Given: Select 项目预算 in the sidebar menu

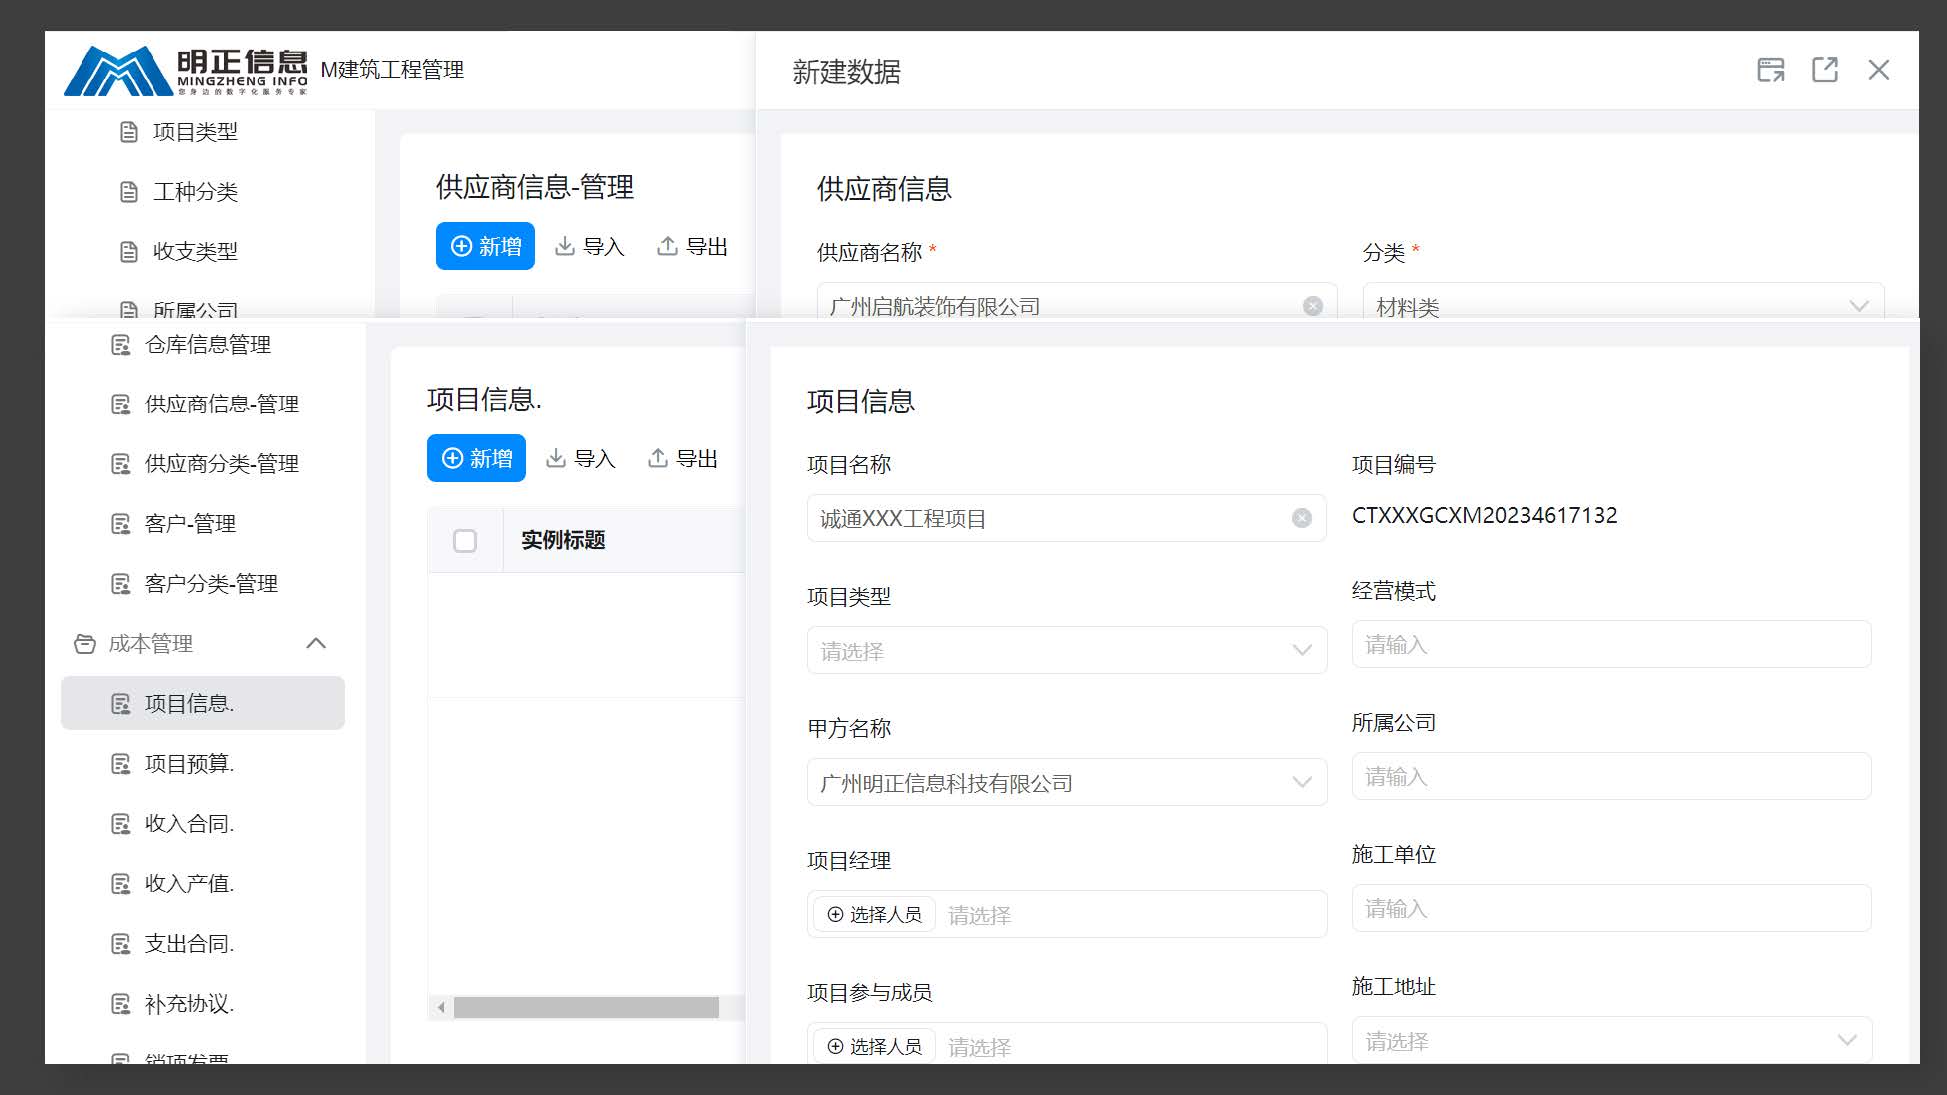Looking at the screenshot, I should pos(190,763).
